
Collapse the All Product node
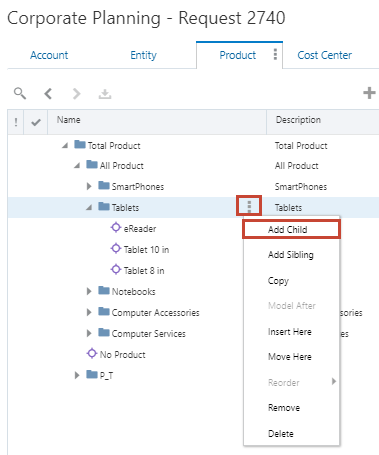(x=77, y=165)
